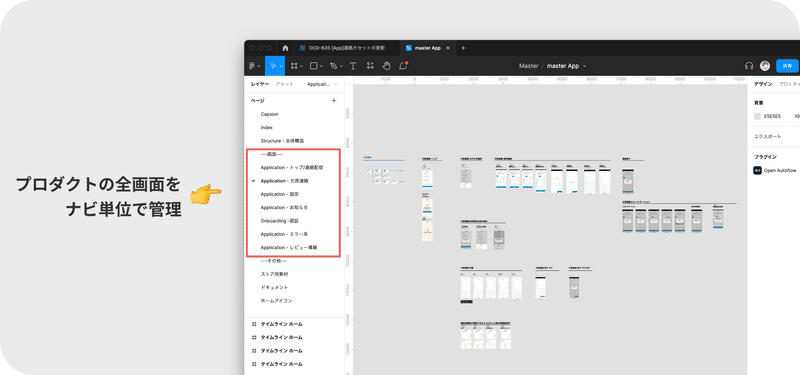Select the Pen tool
This screenshot has height=375, width=800.
334,66
